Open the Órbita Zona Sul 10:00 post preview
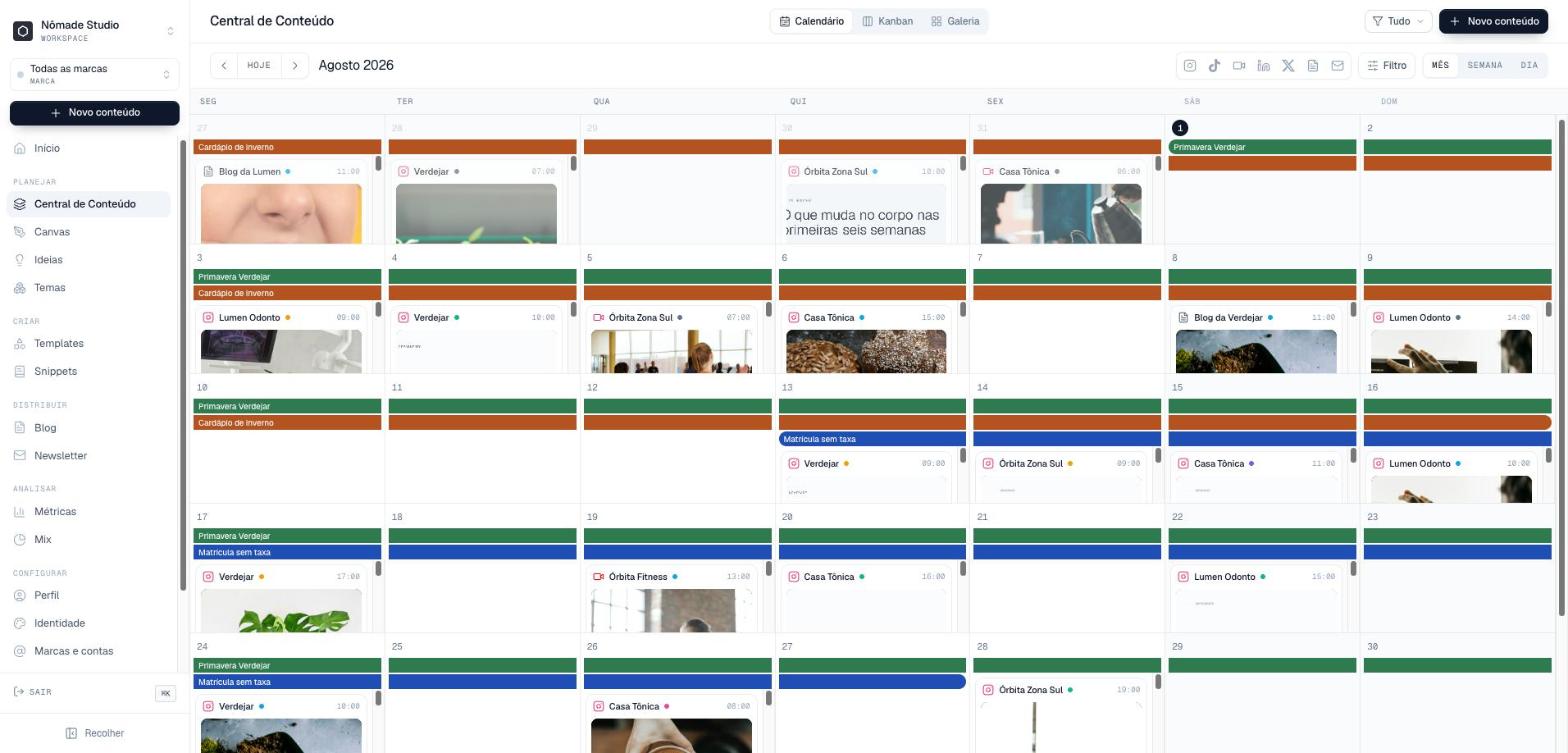 coord(866,201)
